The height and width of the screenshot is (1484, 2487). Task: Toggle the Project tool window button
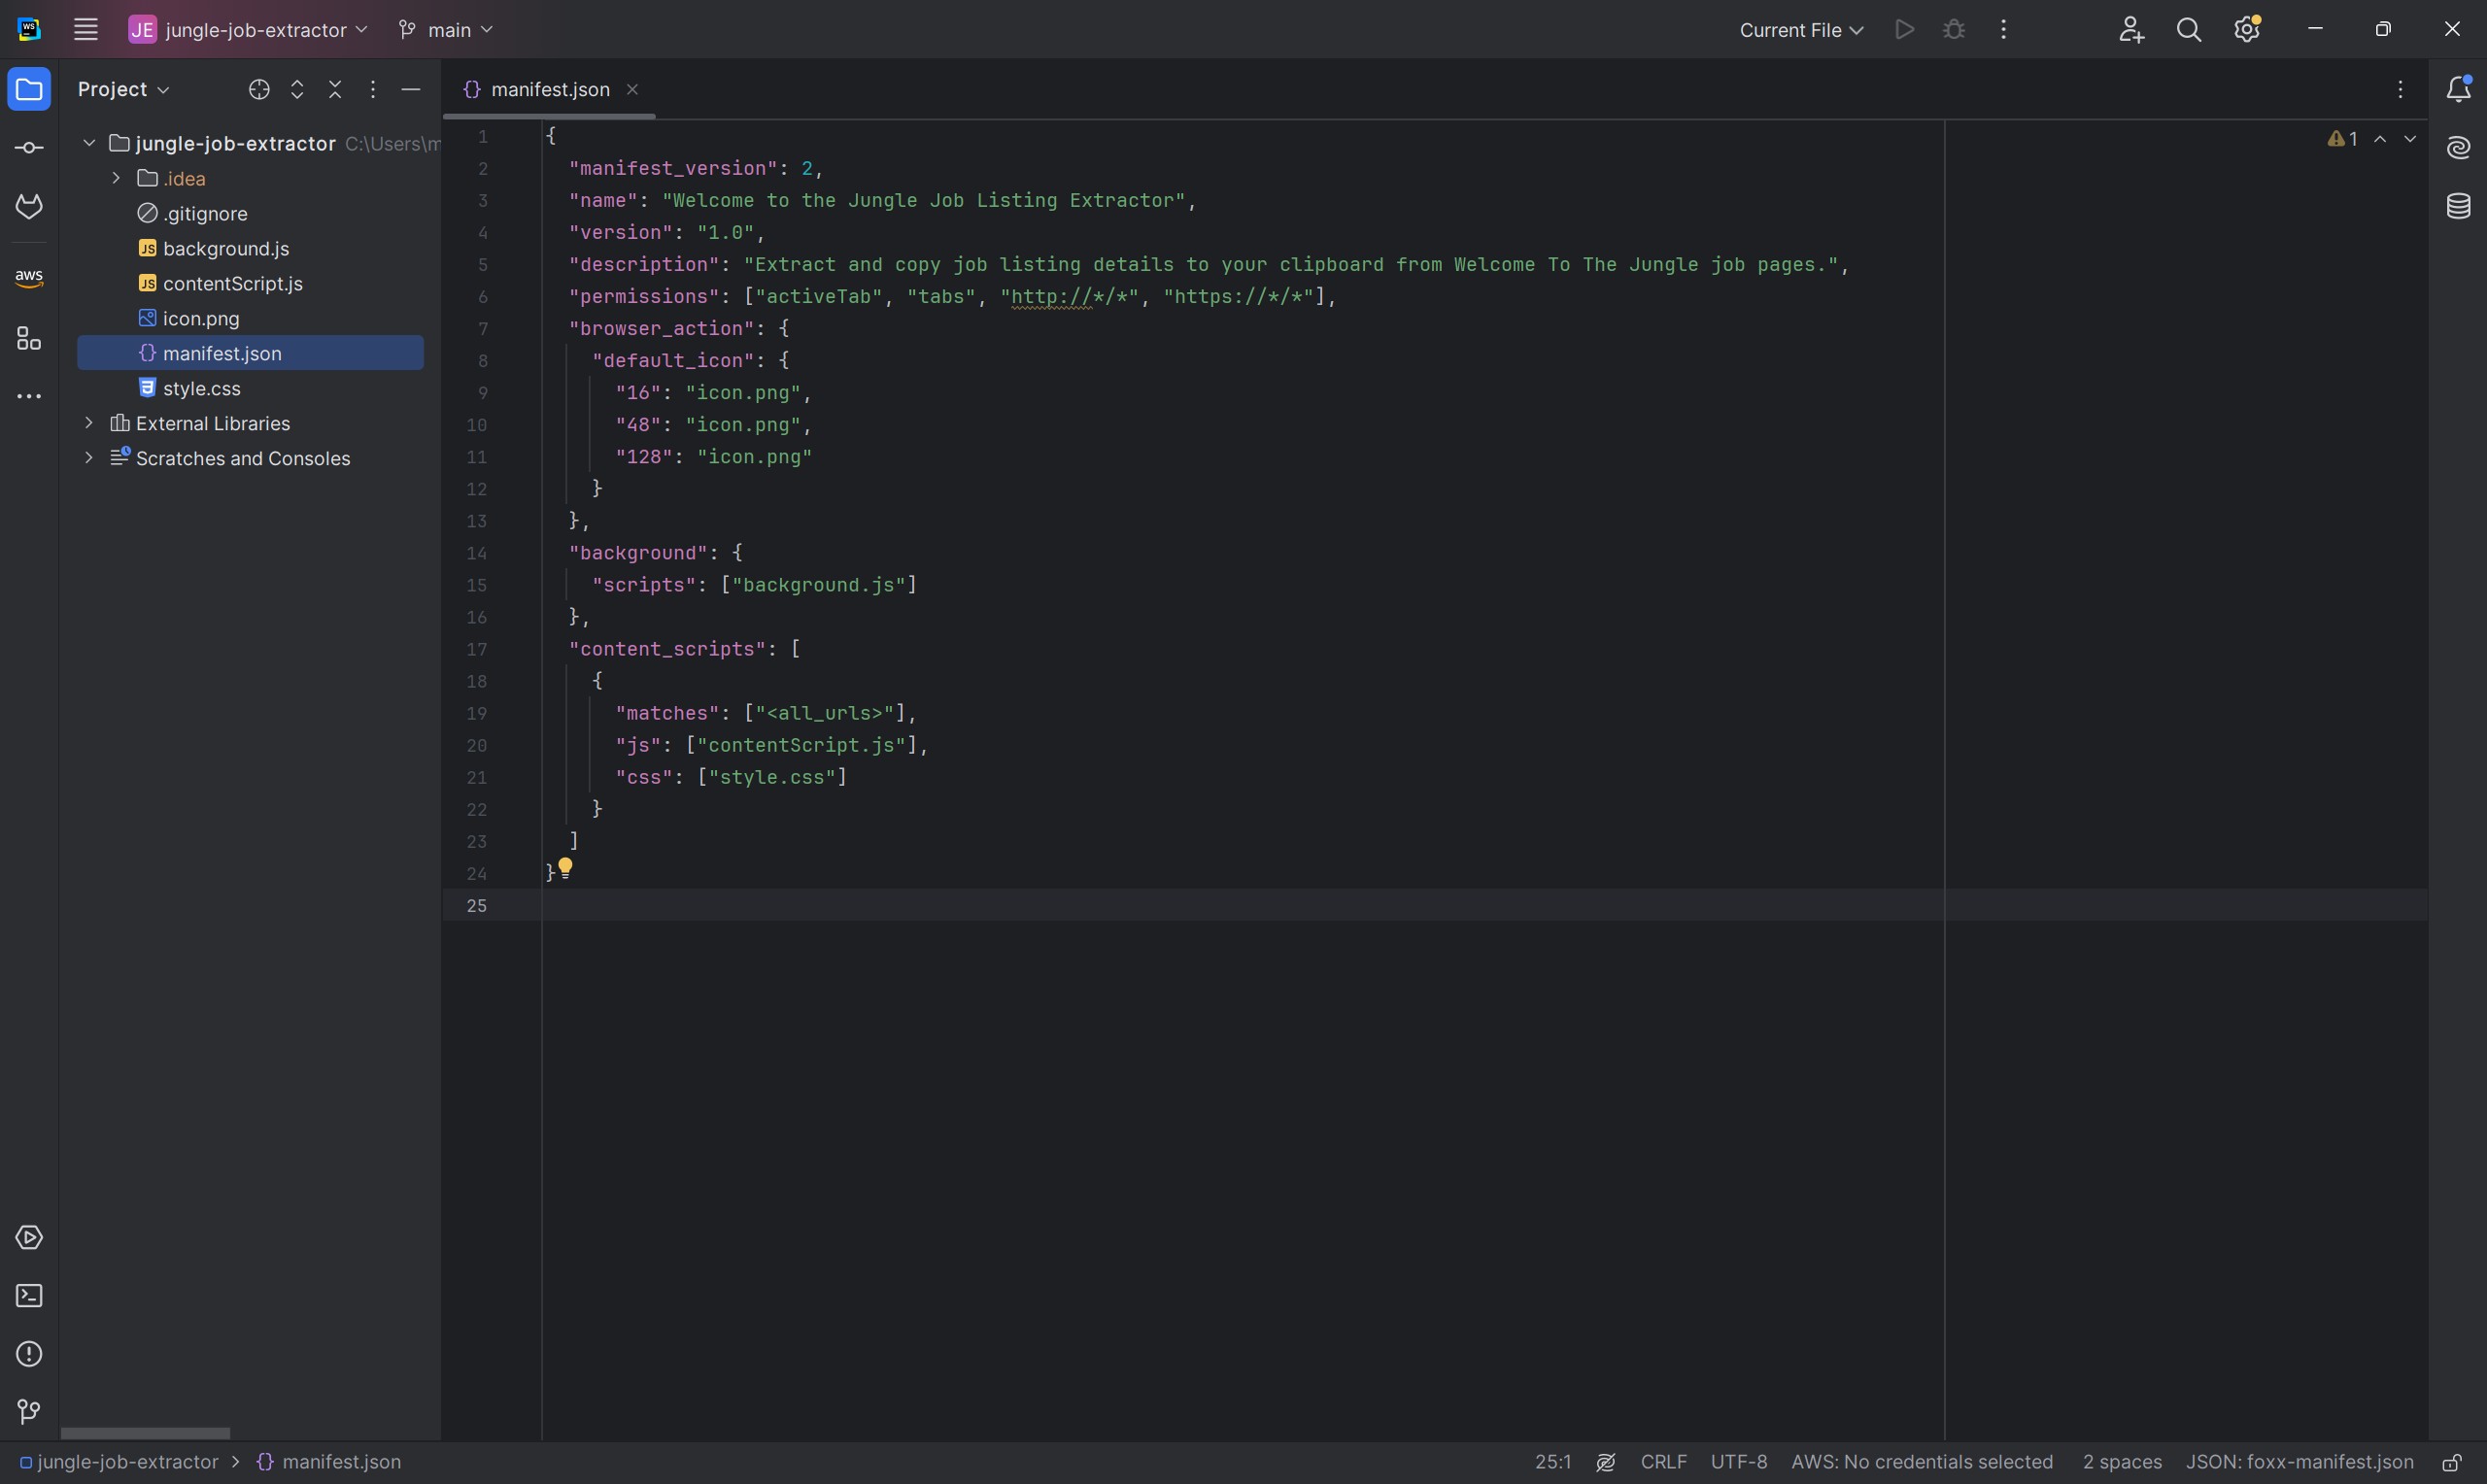pos(29,90)
